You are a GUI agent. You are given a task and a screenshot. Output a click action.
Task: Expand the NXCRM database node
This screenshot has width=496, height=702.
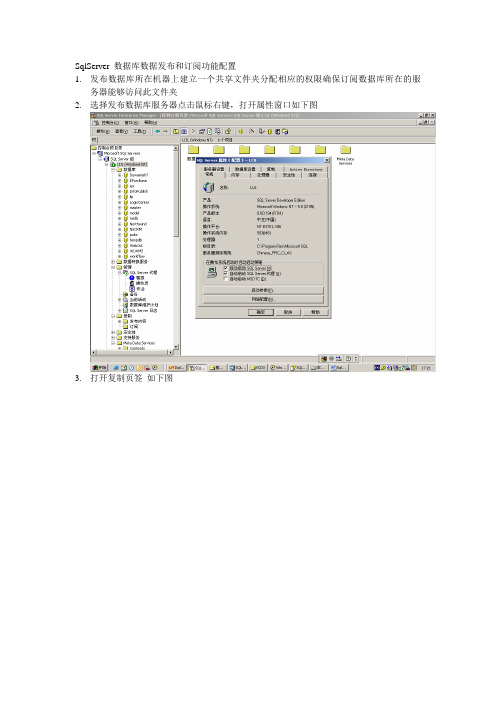(x=120, y=229)
